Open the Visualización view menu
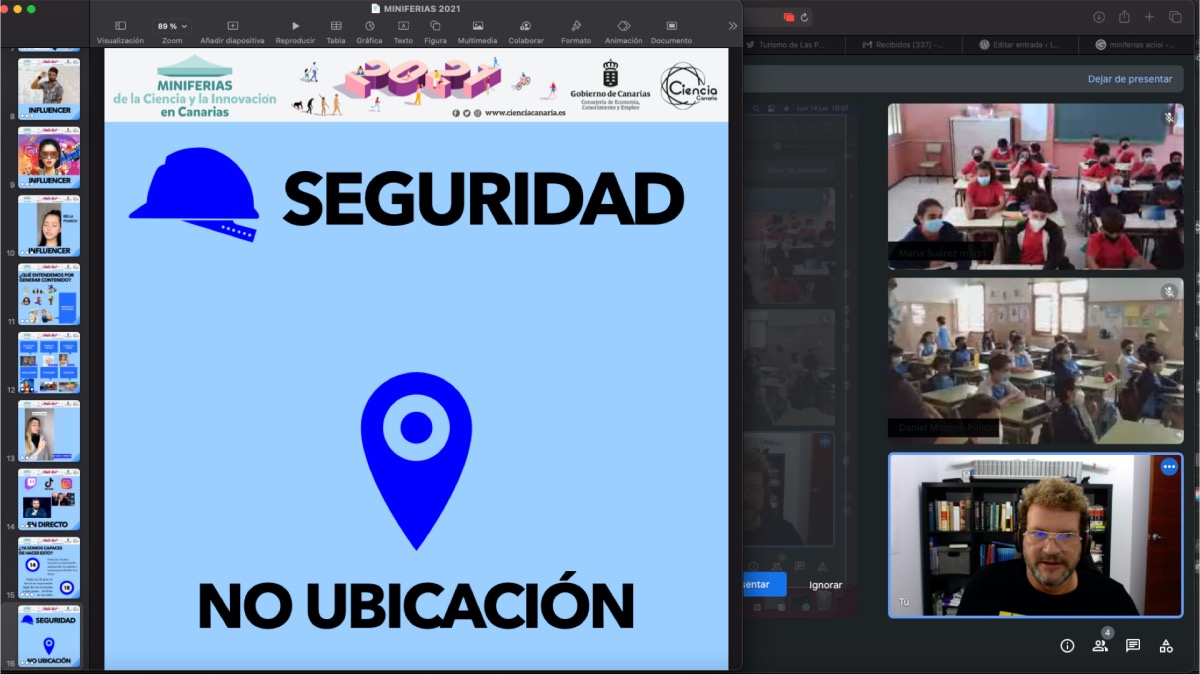 tap(120, 26)
